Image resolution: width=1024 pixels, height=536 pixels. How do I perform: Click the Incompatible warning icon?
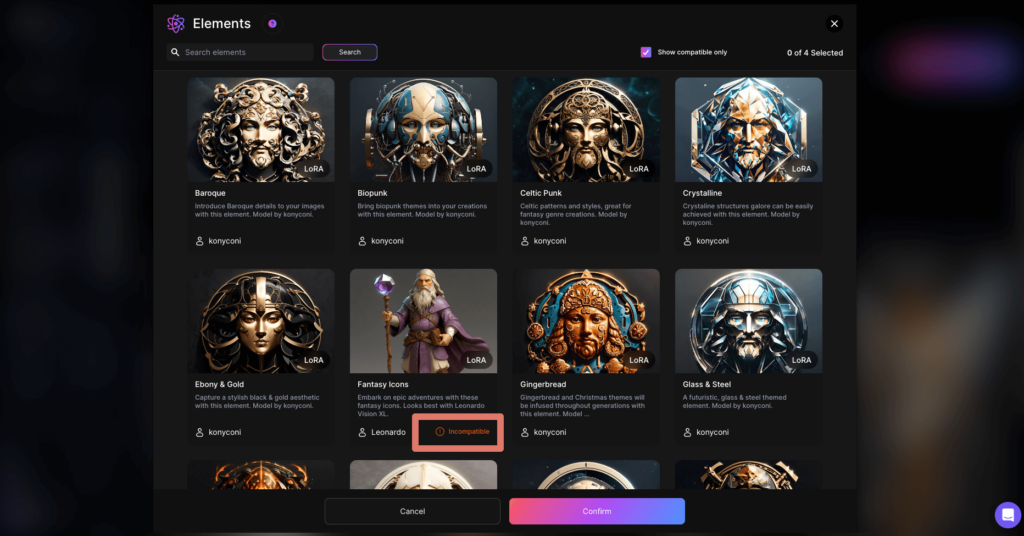click(439, 432)
